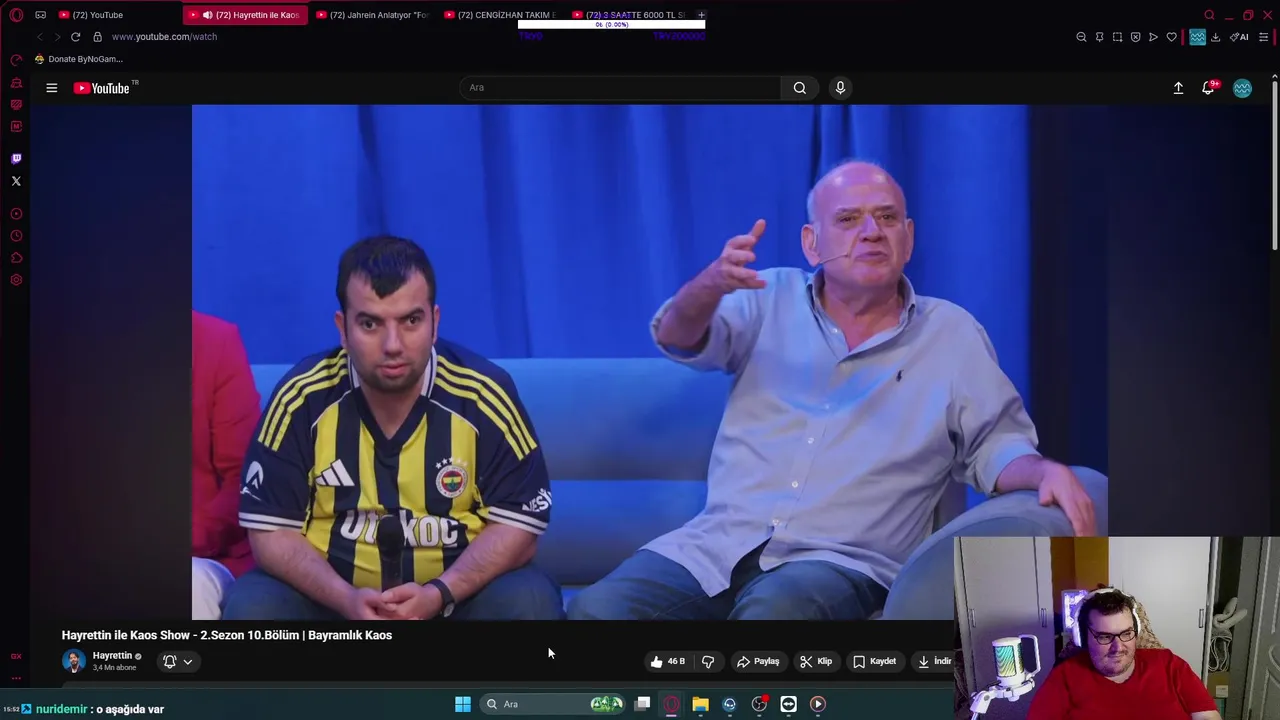Submit search with the magnifier button
Viewport: 1280px width, 720px height.
[800, 88]
